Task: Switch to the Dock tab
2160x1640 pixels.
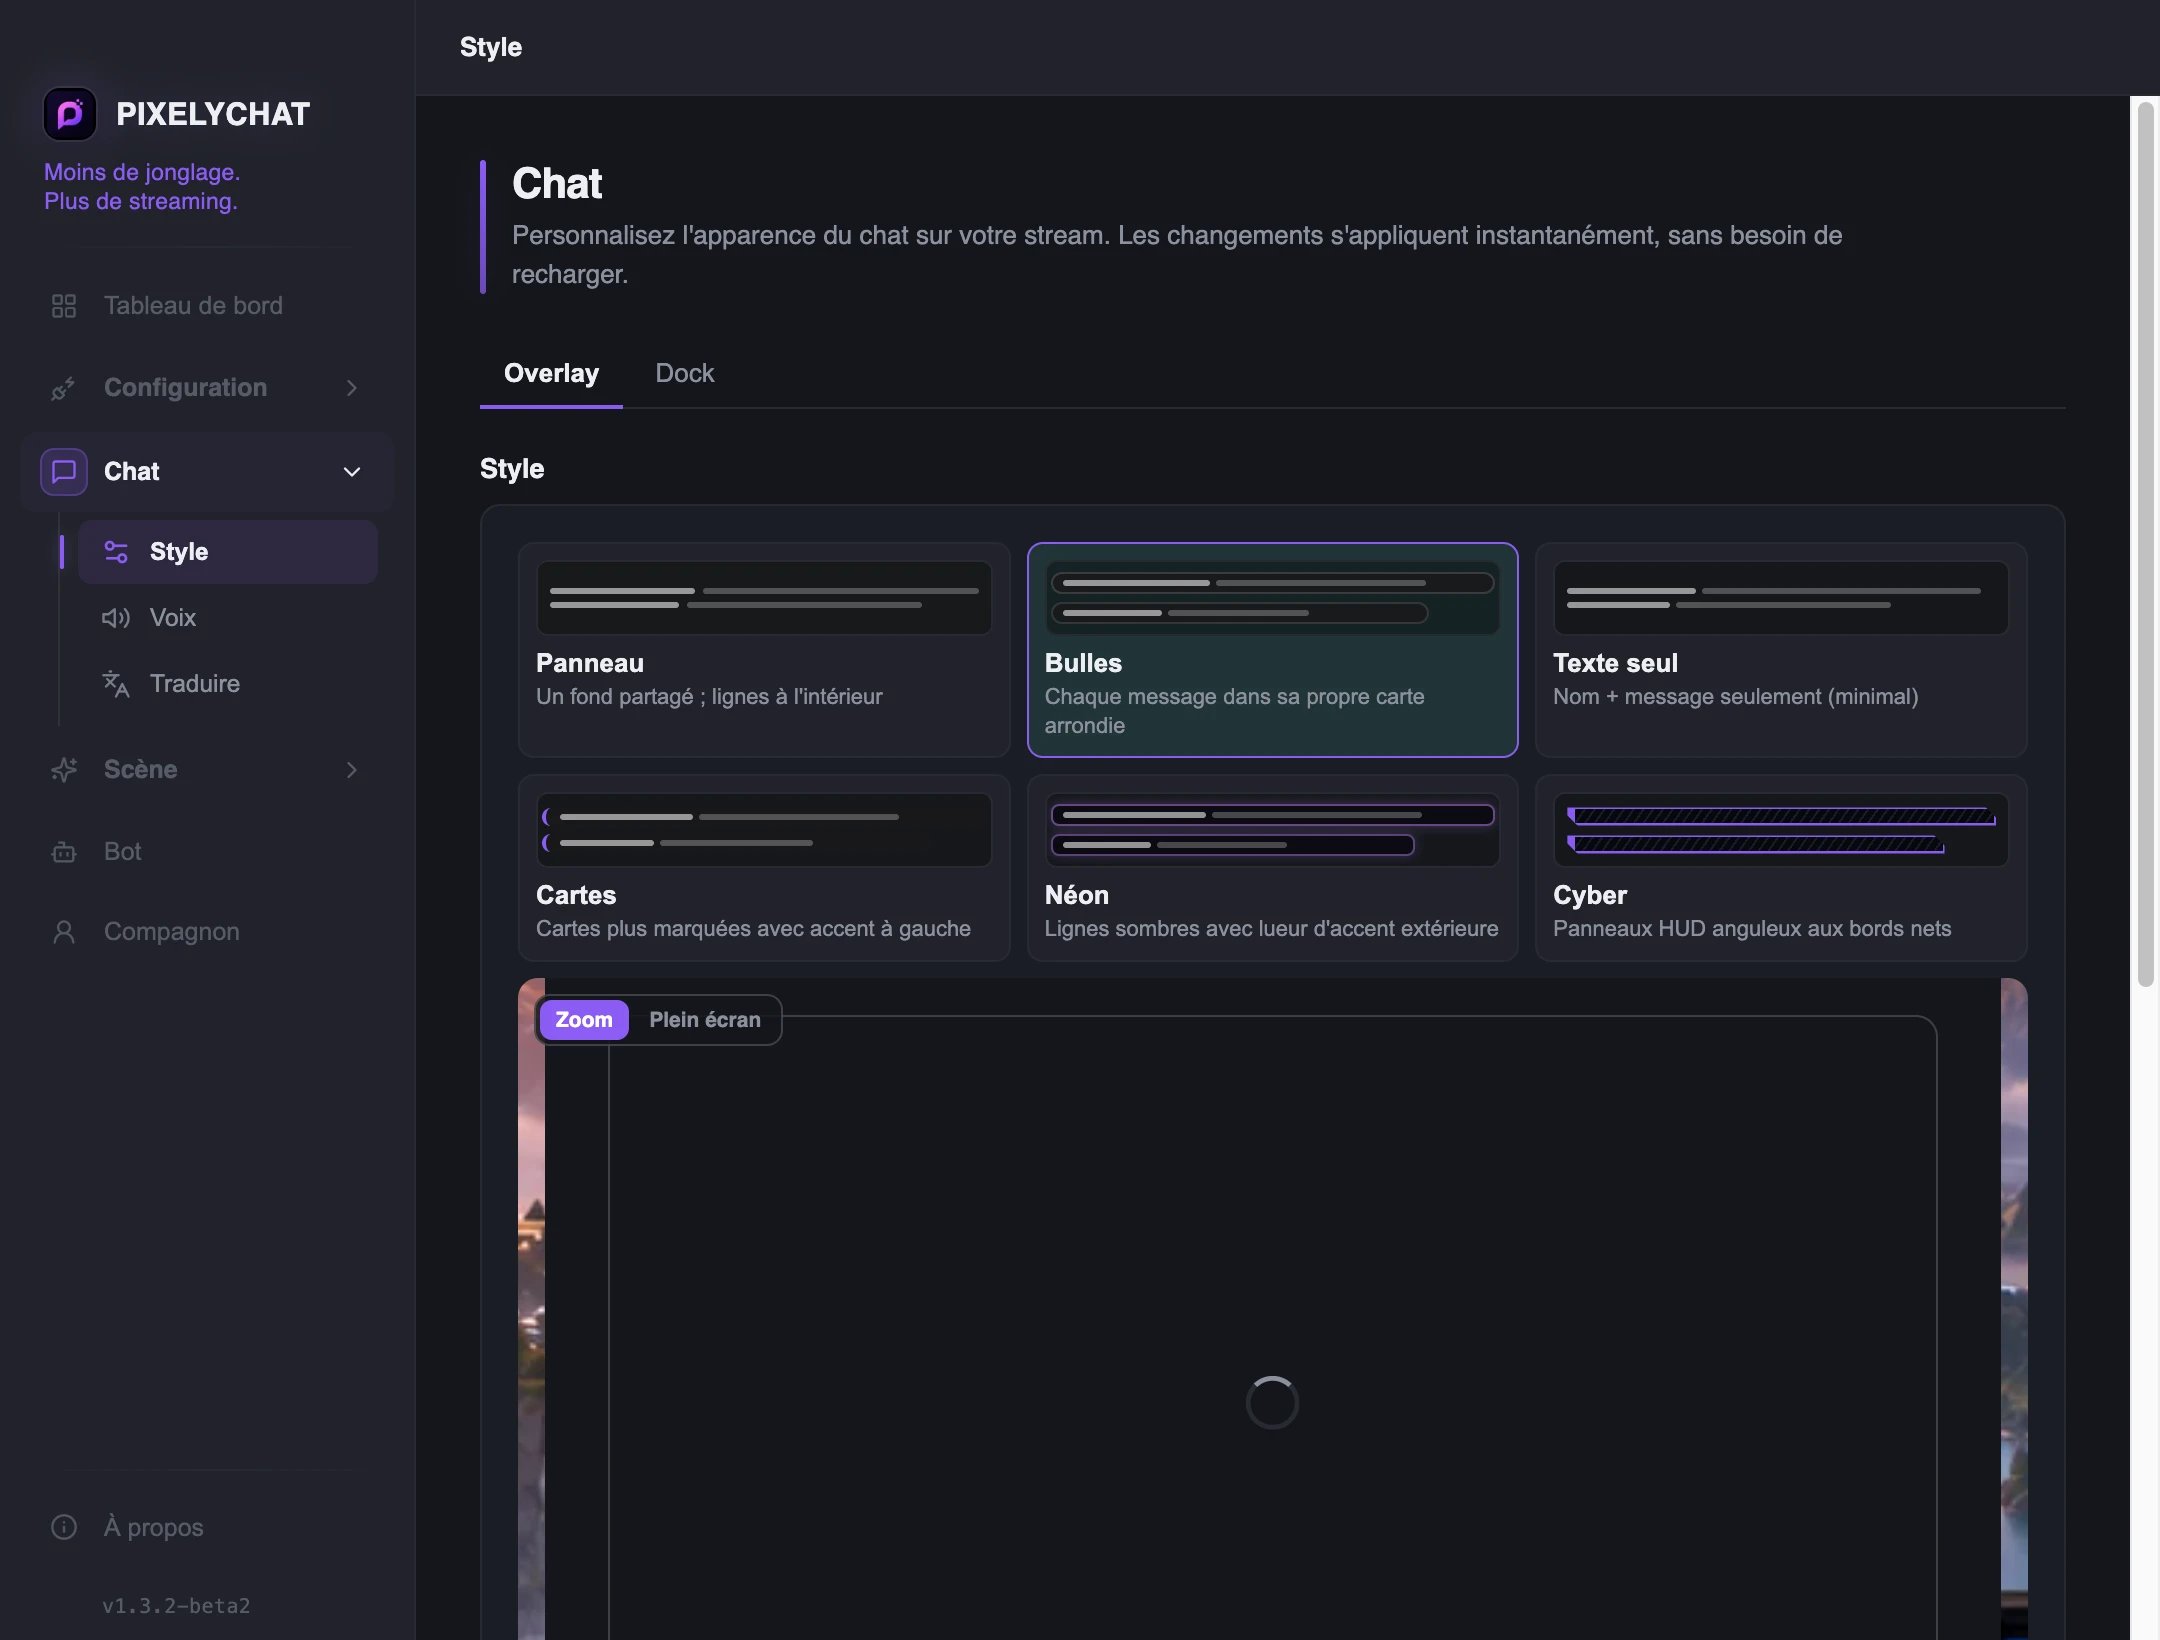Action: click(685, 374)
